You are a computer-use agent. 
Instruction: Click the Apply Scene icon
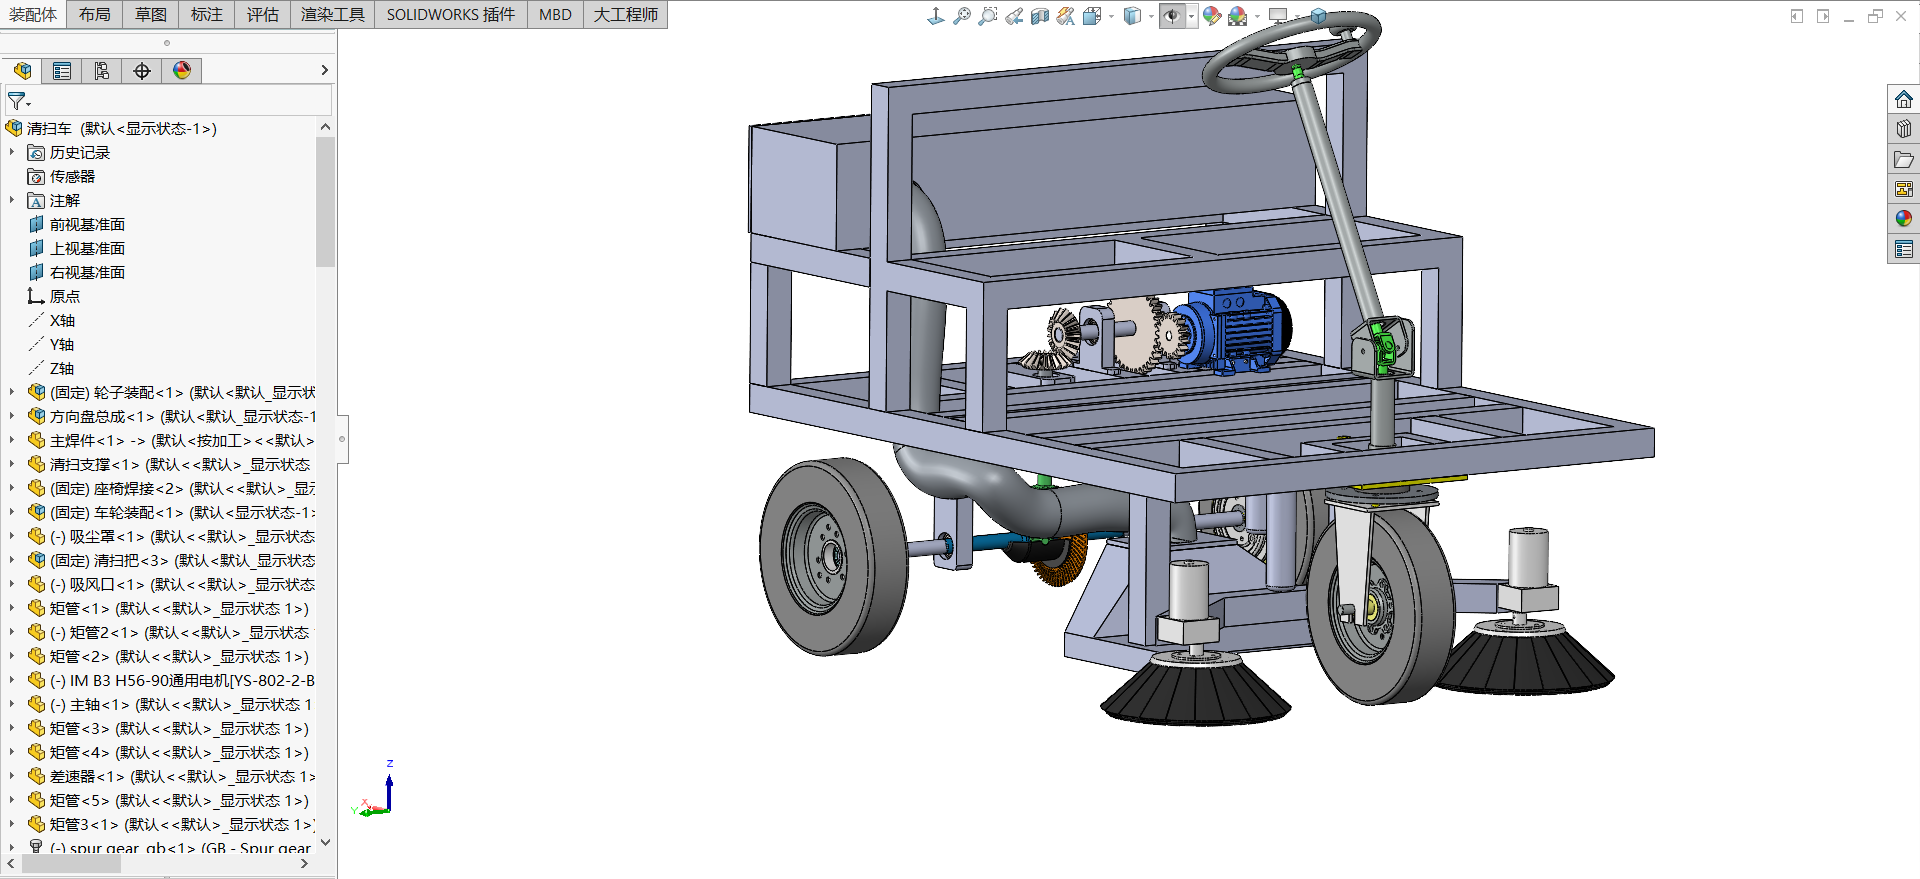(1238, 16)
